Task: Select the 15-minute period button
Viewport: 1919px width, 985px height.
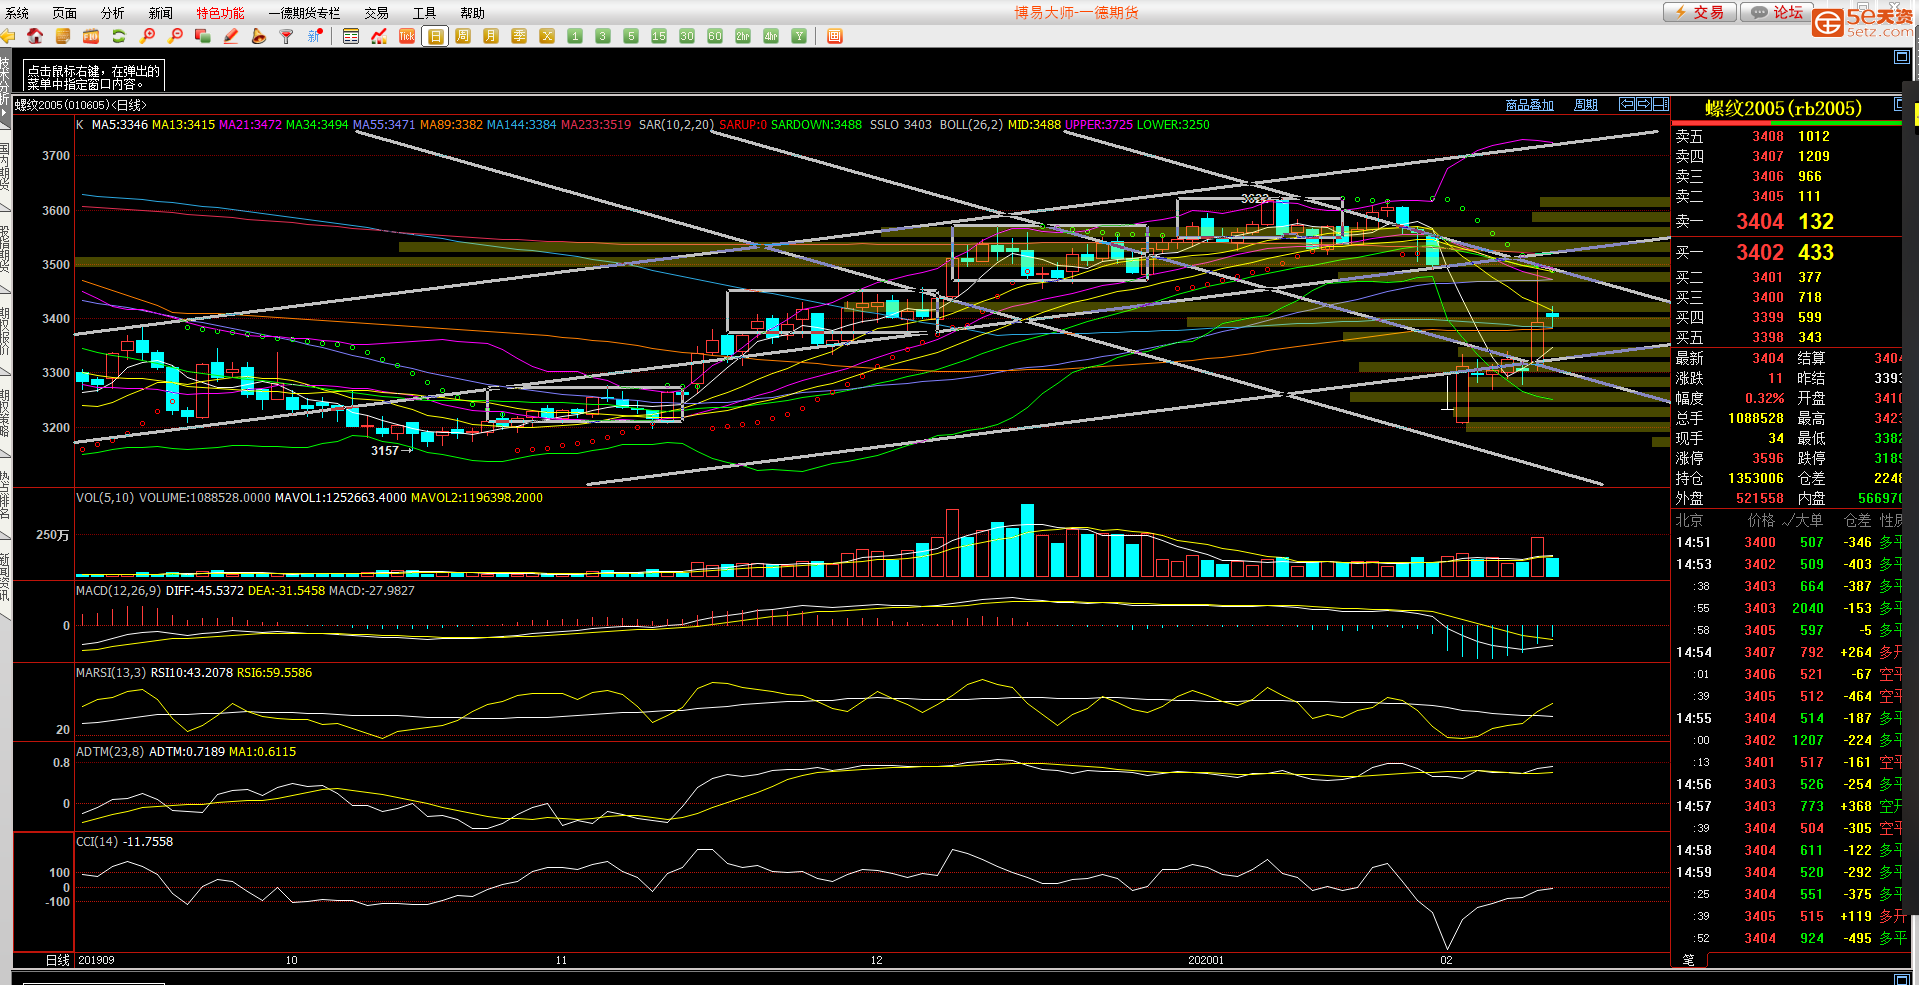Action: (x=659, y=36)
